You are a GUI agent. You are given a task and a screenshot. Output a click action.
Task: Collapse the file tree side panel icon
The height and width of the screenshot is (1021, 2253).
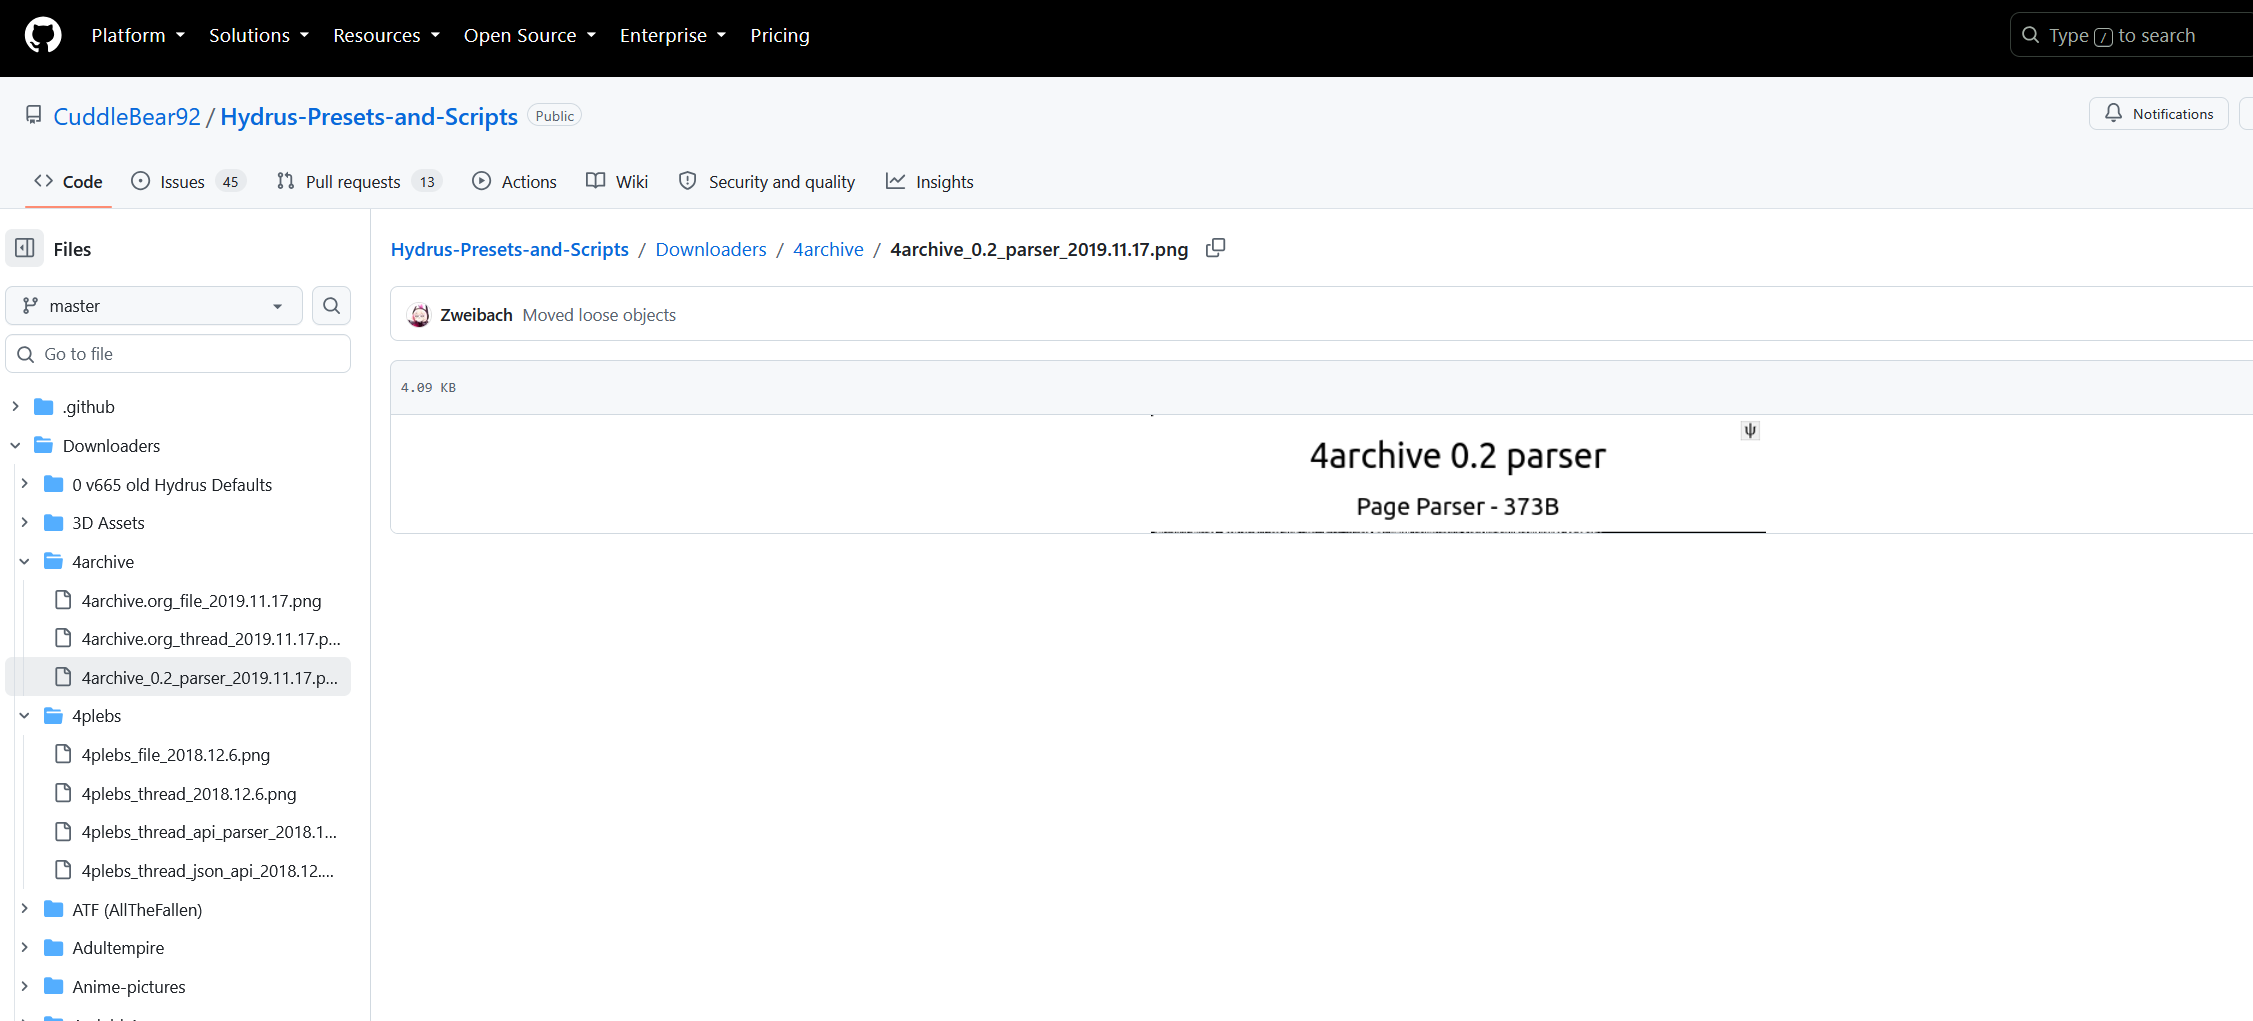pyautogui.click(x=25, y=248)
